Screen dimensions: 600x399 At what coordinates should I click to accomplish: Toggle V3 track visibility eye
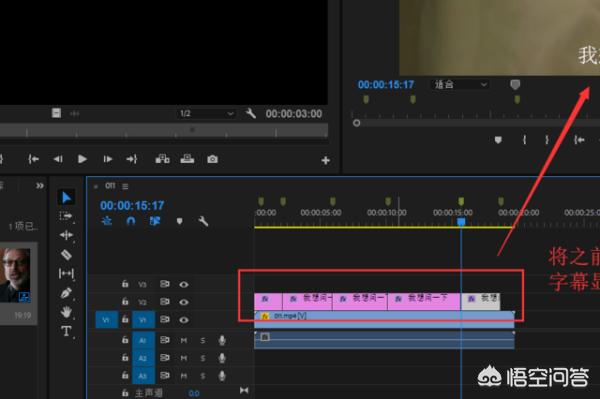(x=184, y=284)
